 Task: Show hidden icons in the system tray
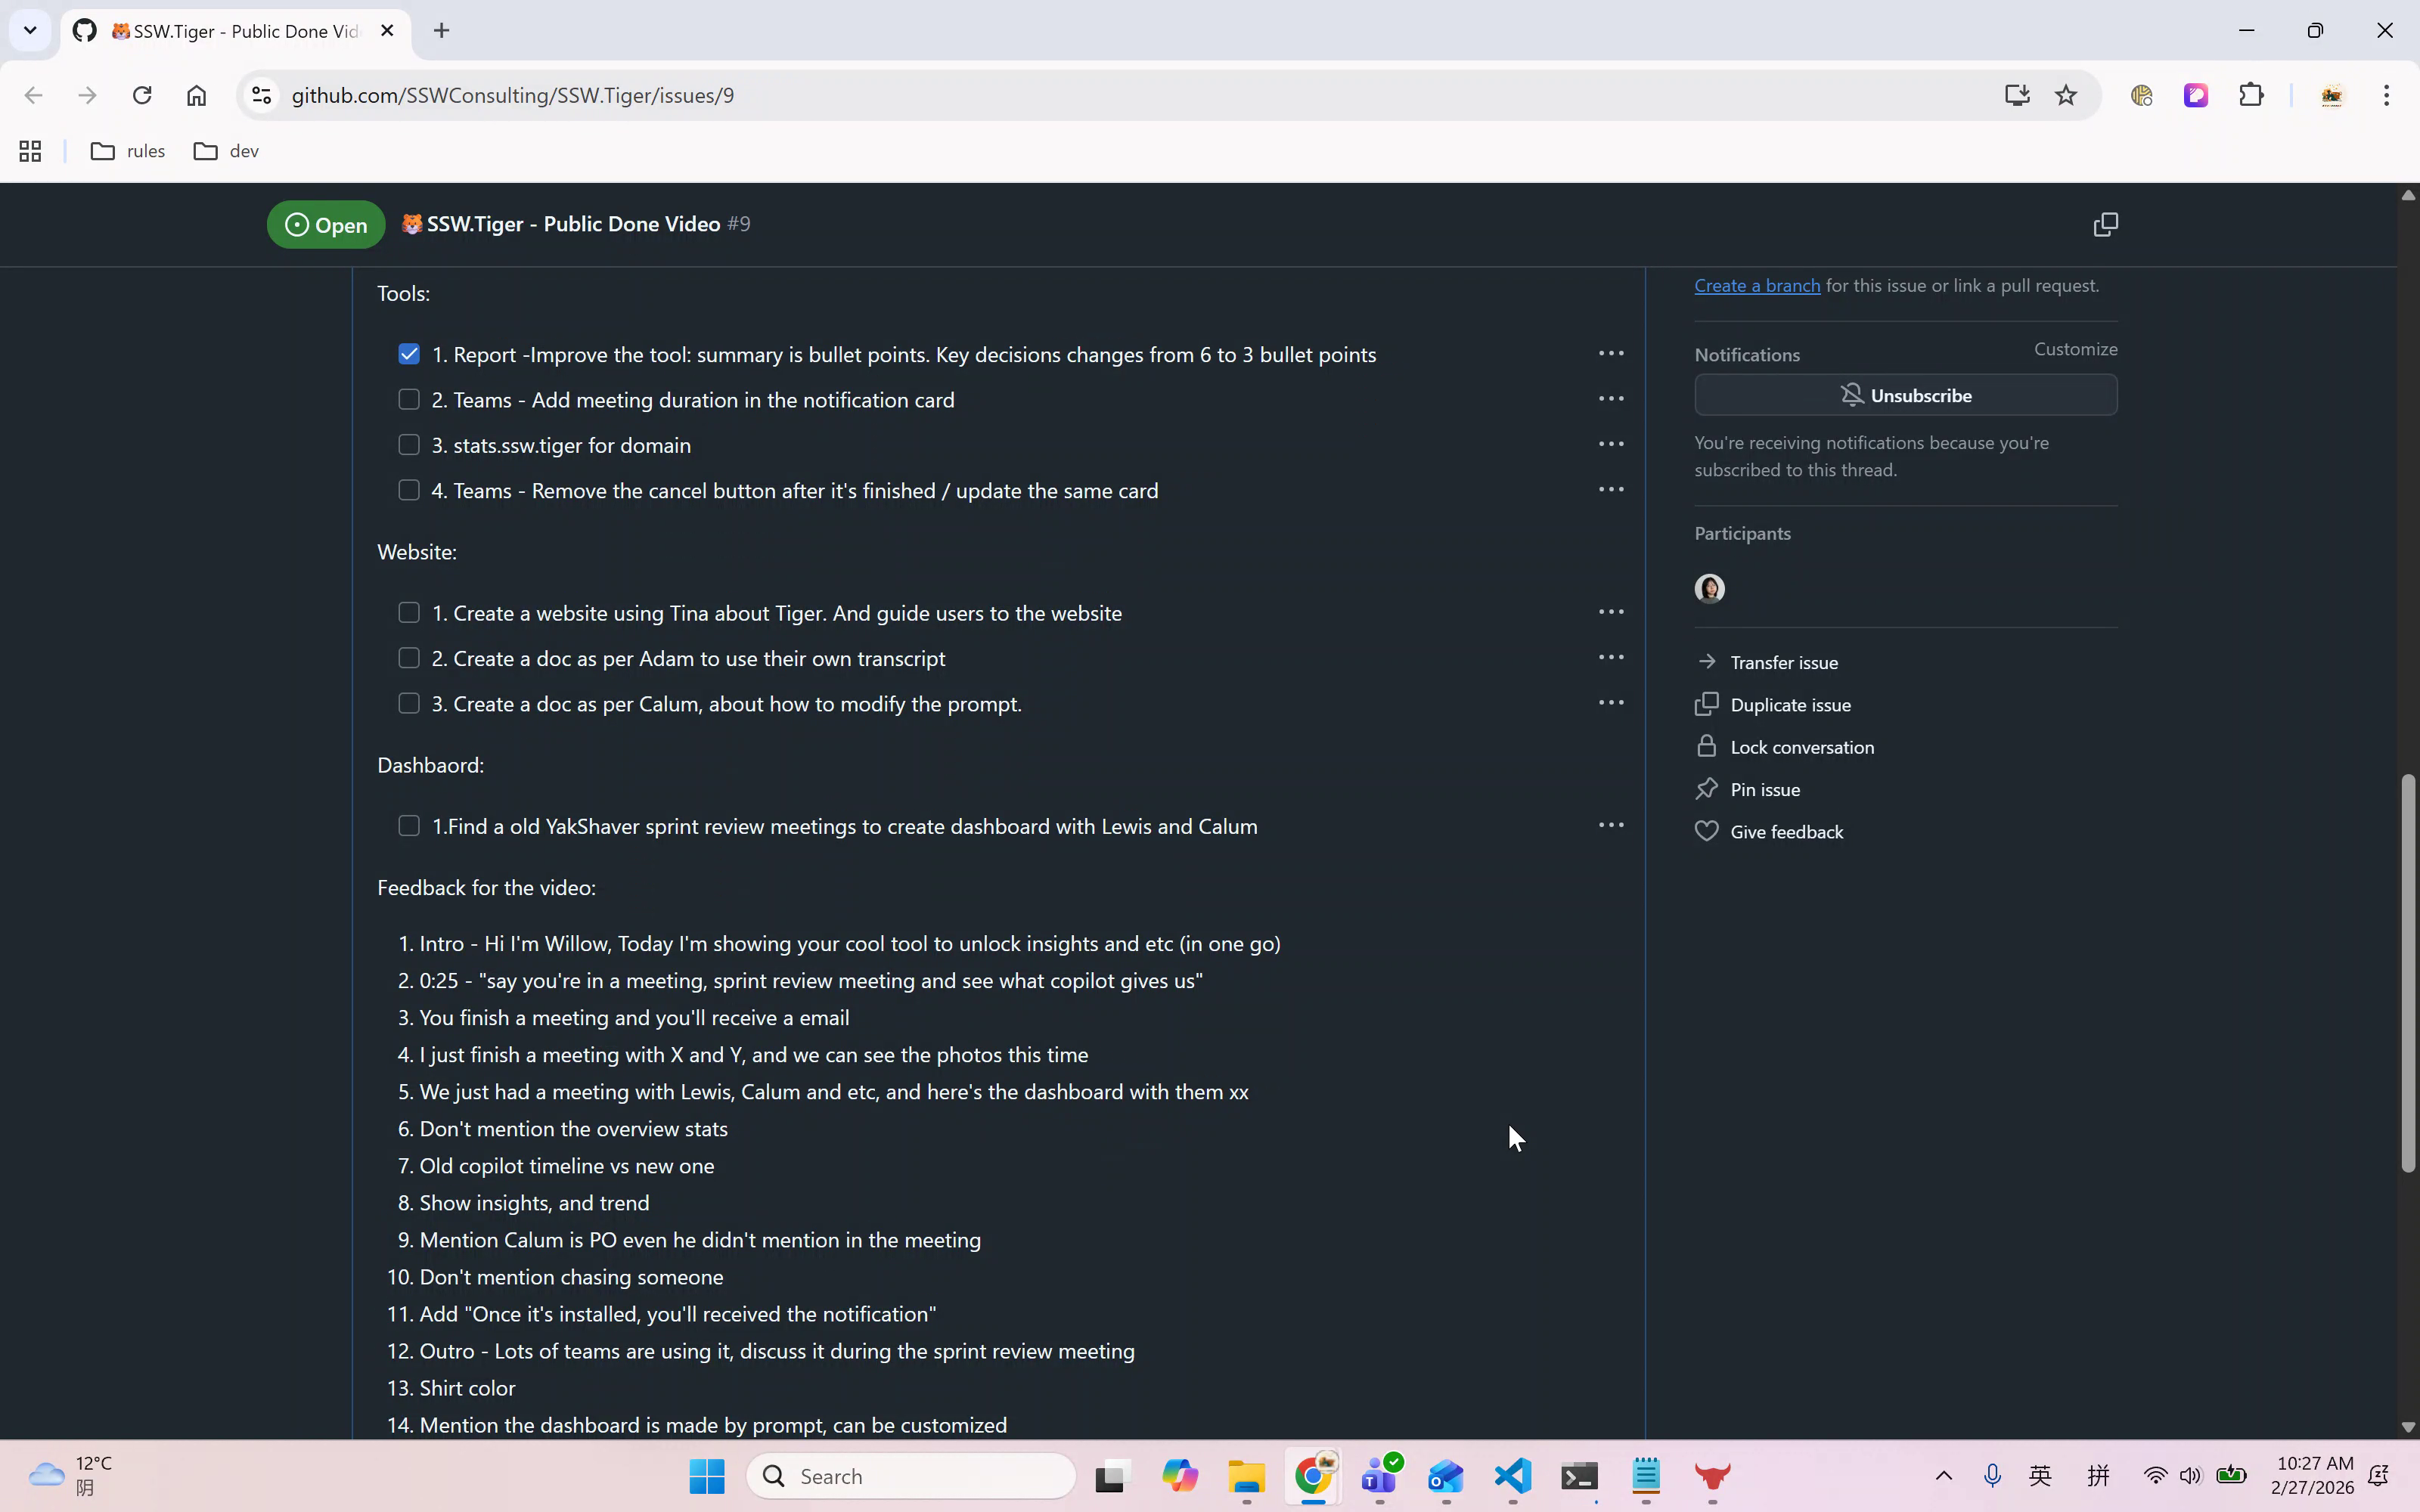tap(1943, 1476)
